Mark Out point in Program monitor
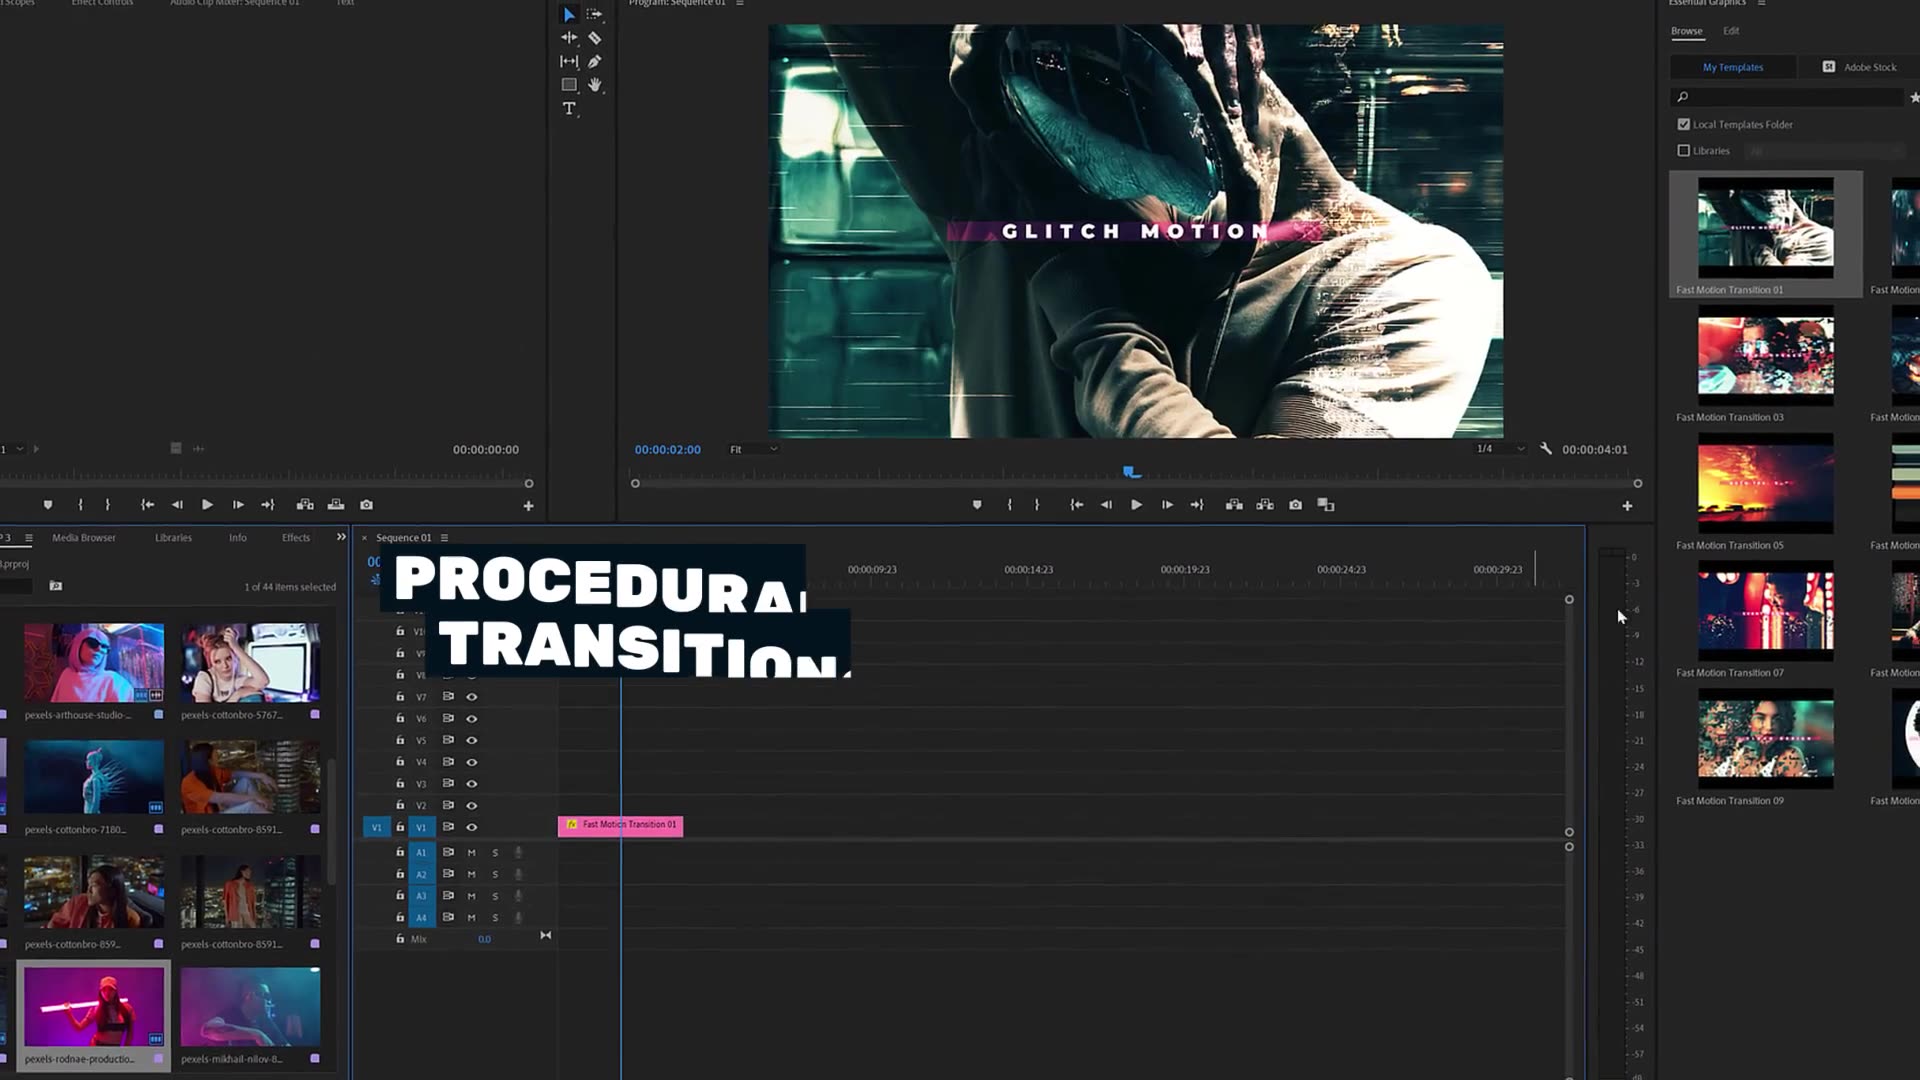The width and height of the screenshot is (1920, 1080). click(x=1037, y=505)
